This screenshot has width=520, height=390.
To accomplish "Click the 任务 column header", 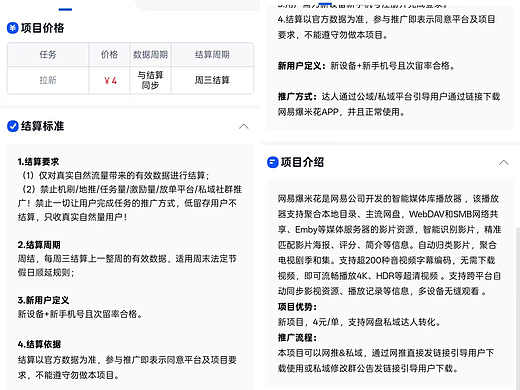I will point(48,55).
